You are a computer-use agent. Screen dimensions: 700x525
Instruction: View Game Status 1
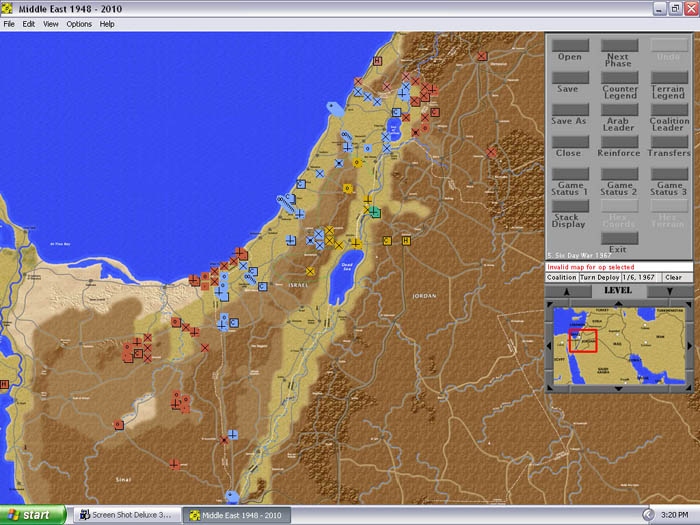click(570, 174)
